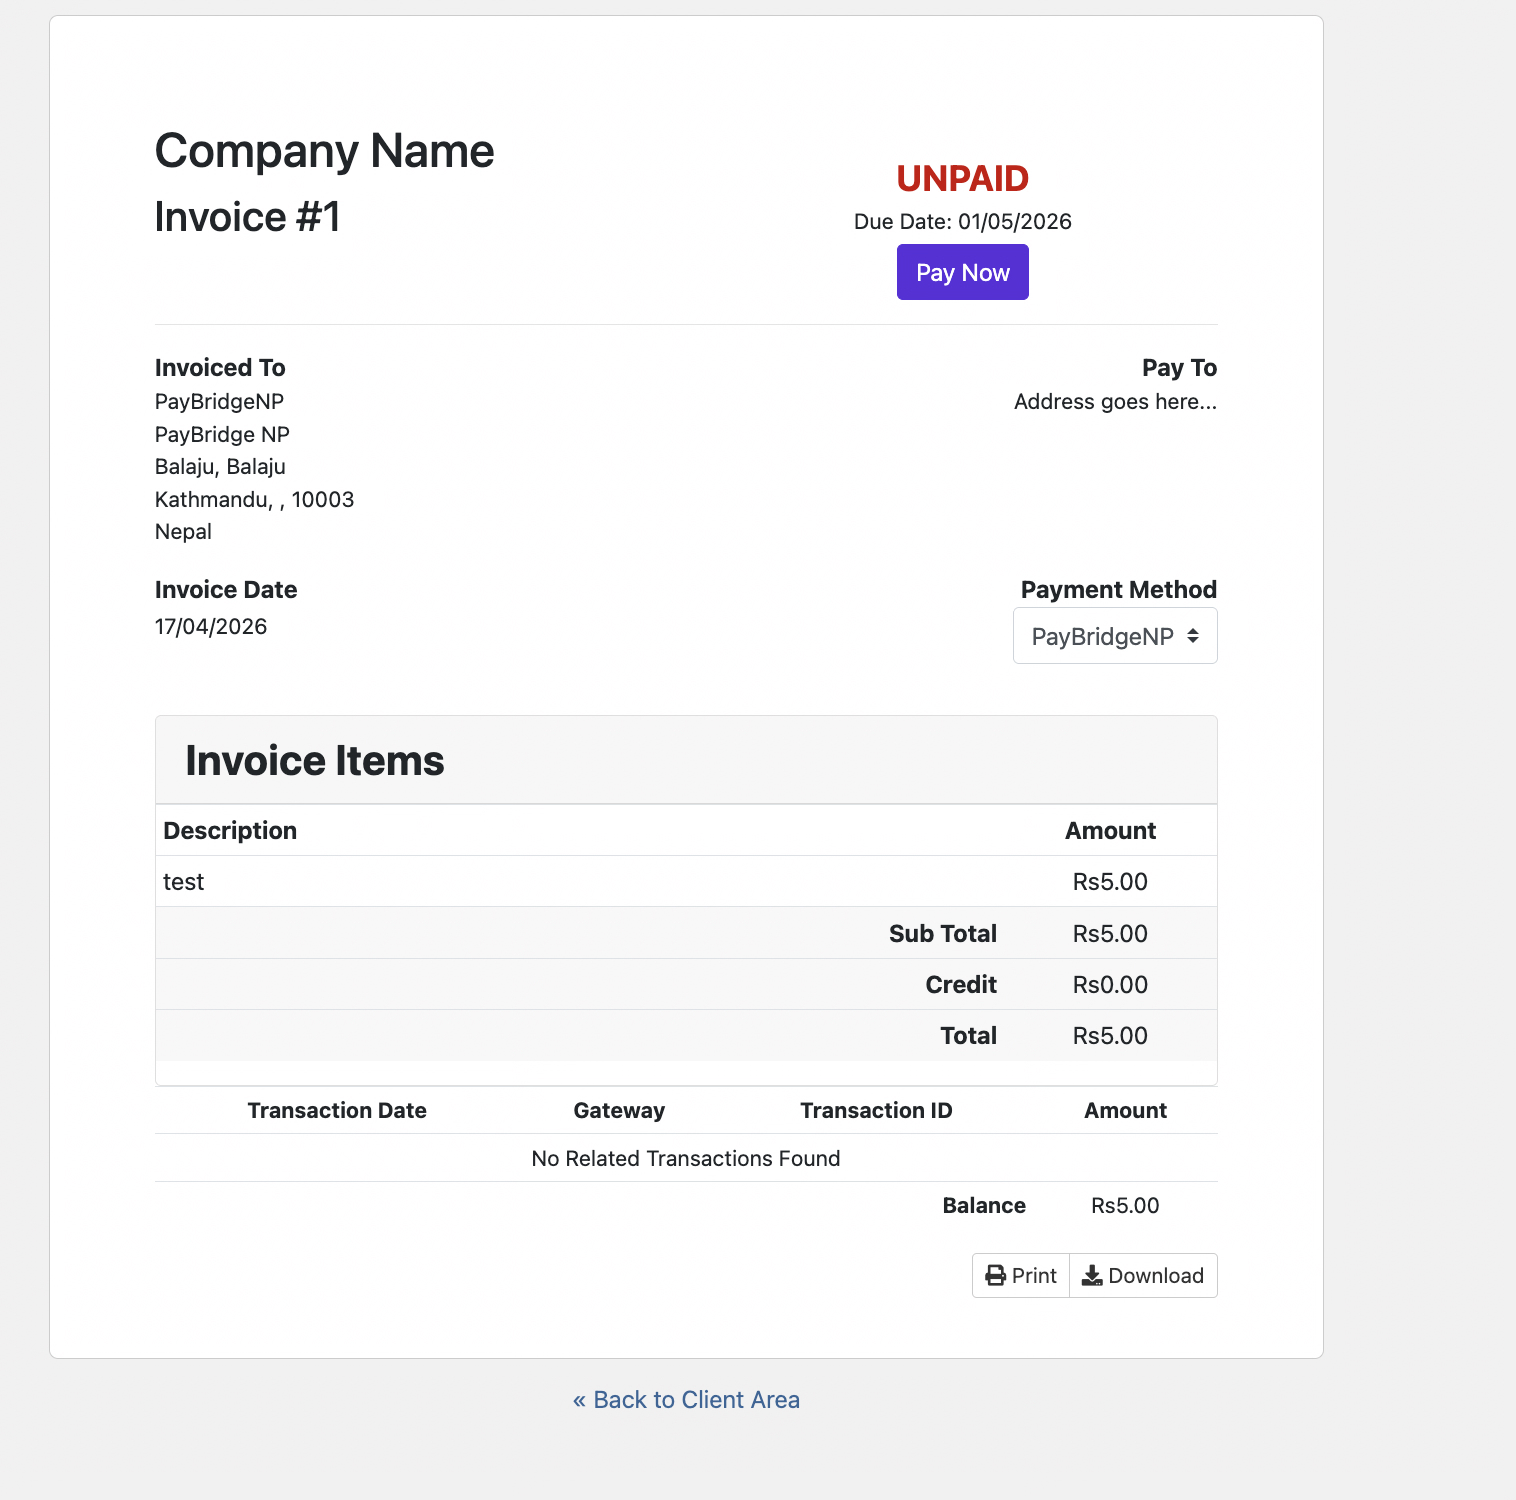Click the Invoice Items panel heading
Image resolution: width=1516 pixels, height=1500 pixels.
coord(315,761)
